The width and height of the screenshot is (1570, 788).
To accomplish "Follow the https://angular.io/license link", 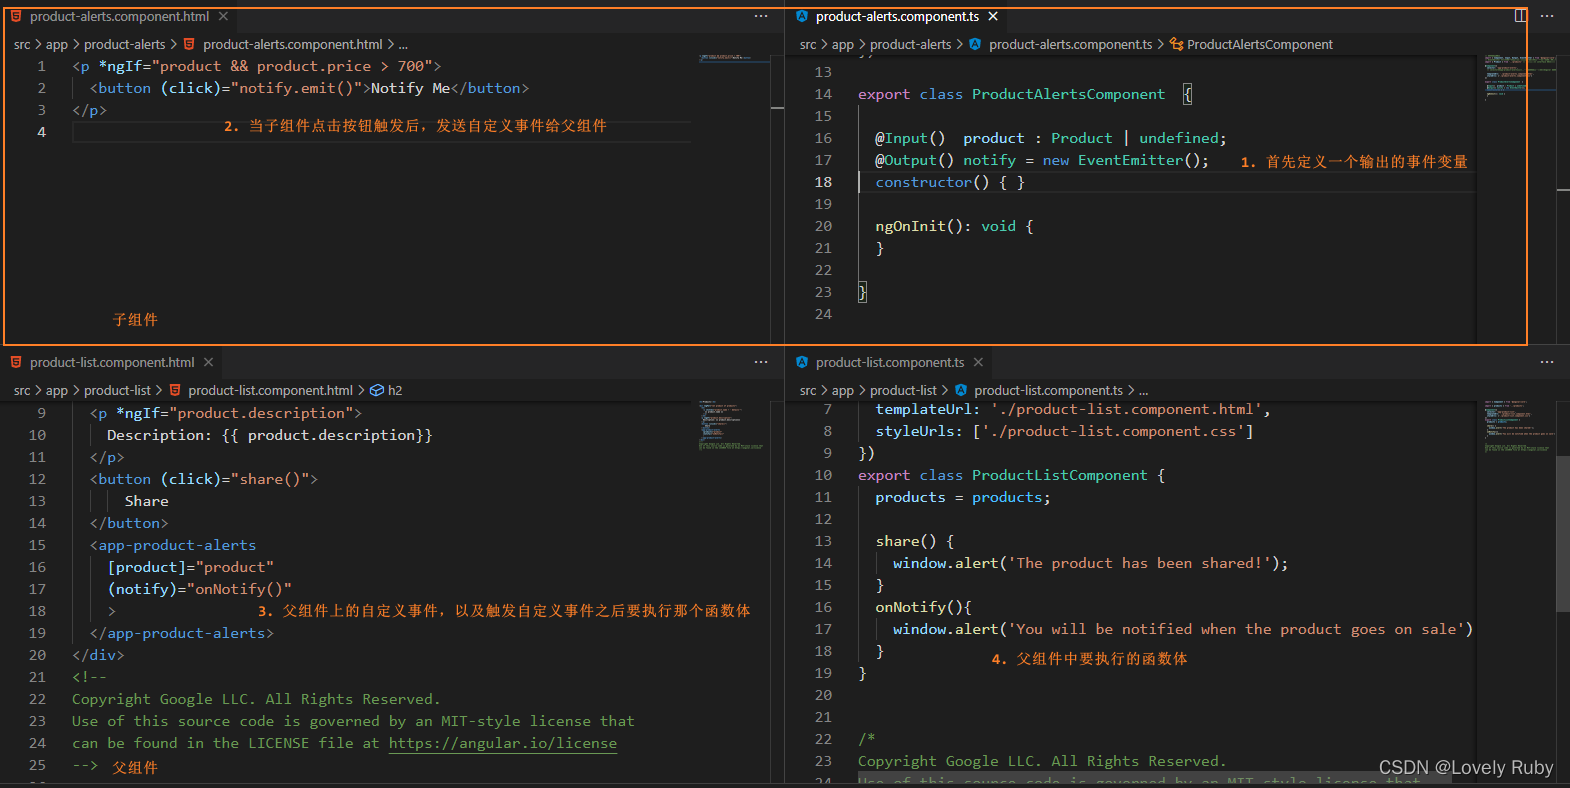I will point(502,743).
